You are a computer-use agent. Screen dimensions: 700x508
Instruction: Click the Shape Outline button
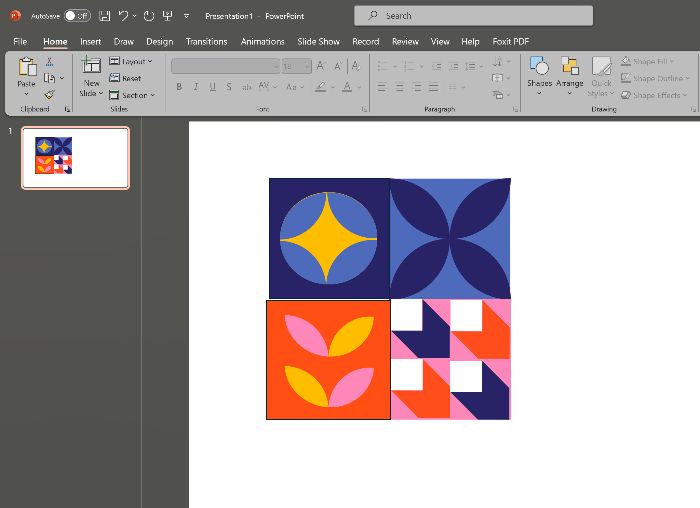(655, 78)
